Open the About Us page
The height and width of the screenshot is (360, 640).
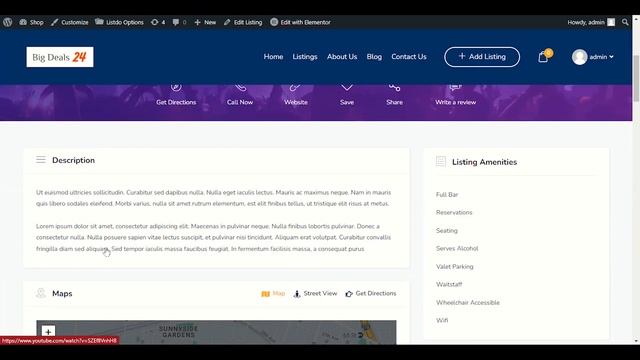(342, 57)
